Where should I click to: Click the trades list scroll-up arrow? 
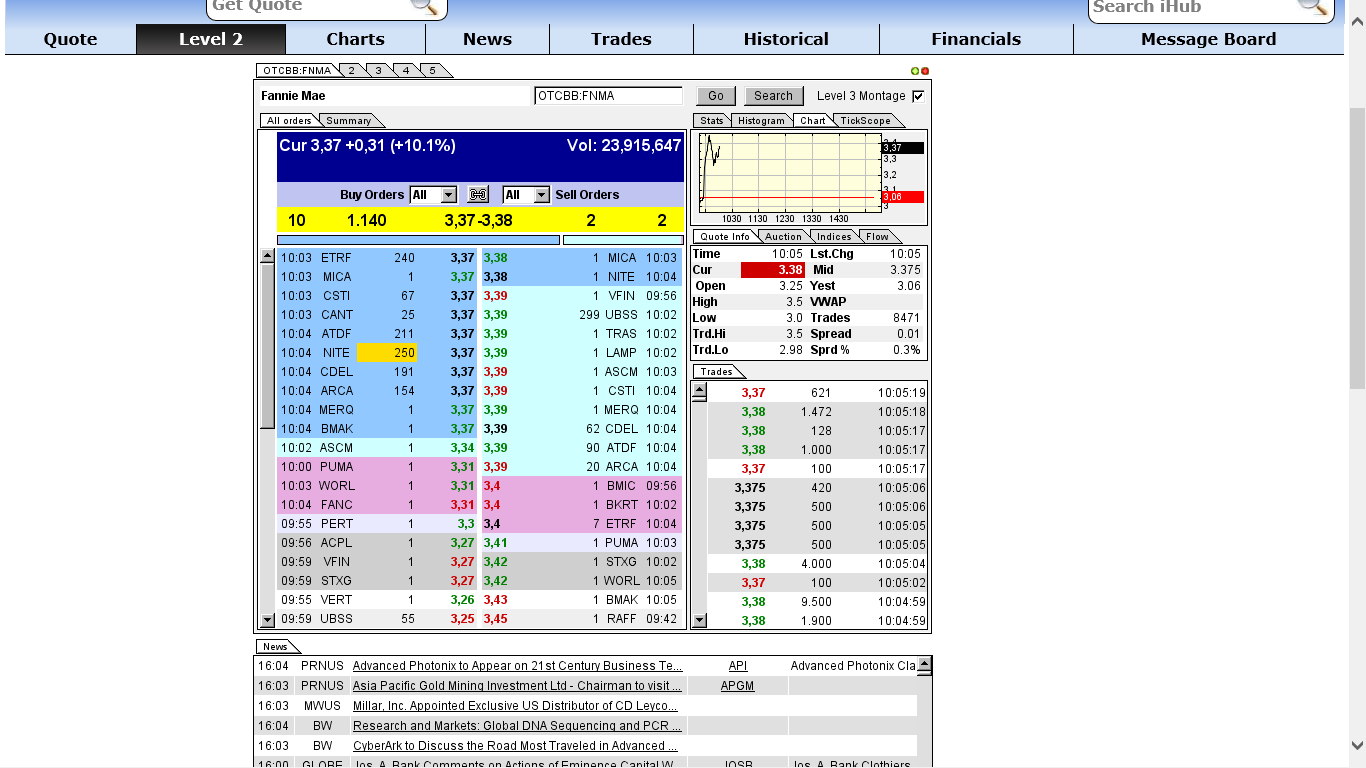click(x=699, y=390)
